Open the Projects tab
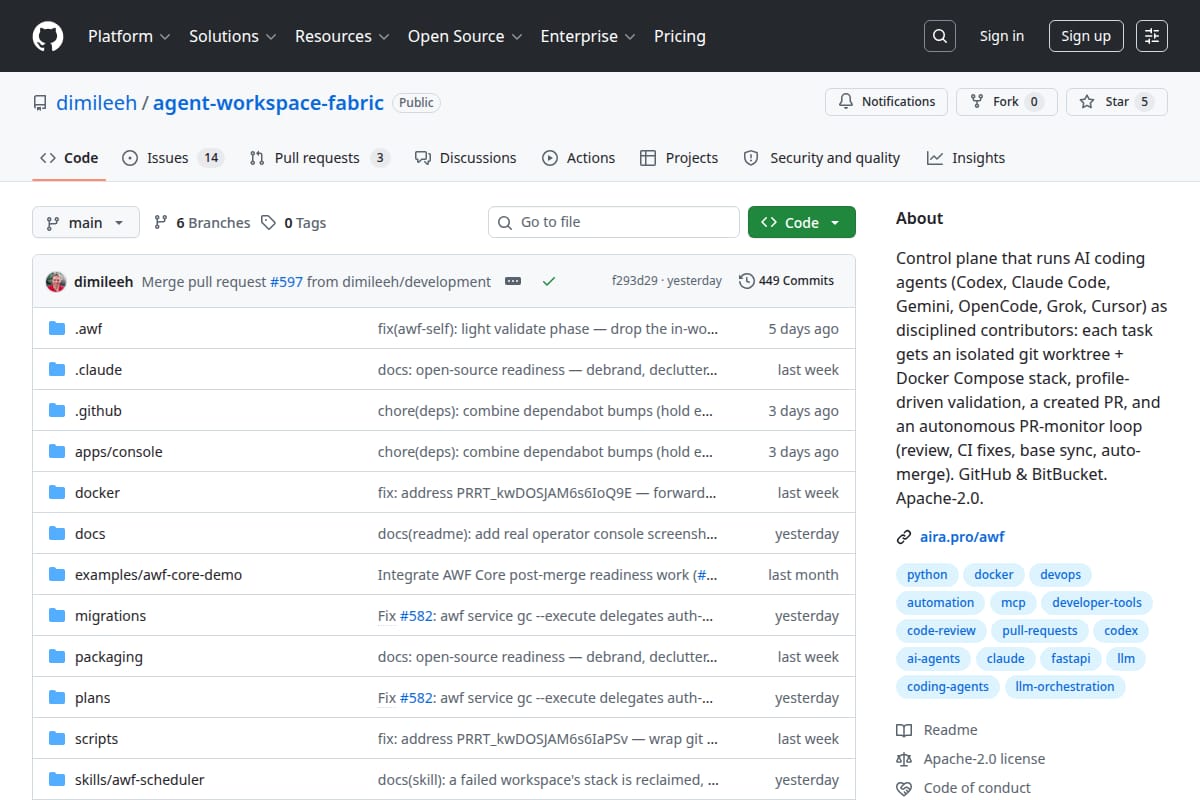 [x=679, y=158]
